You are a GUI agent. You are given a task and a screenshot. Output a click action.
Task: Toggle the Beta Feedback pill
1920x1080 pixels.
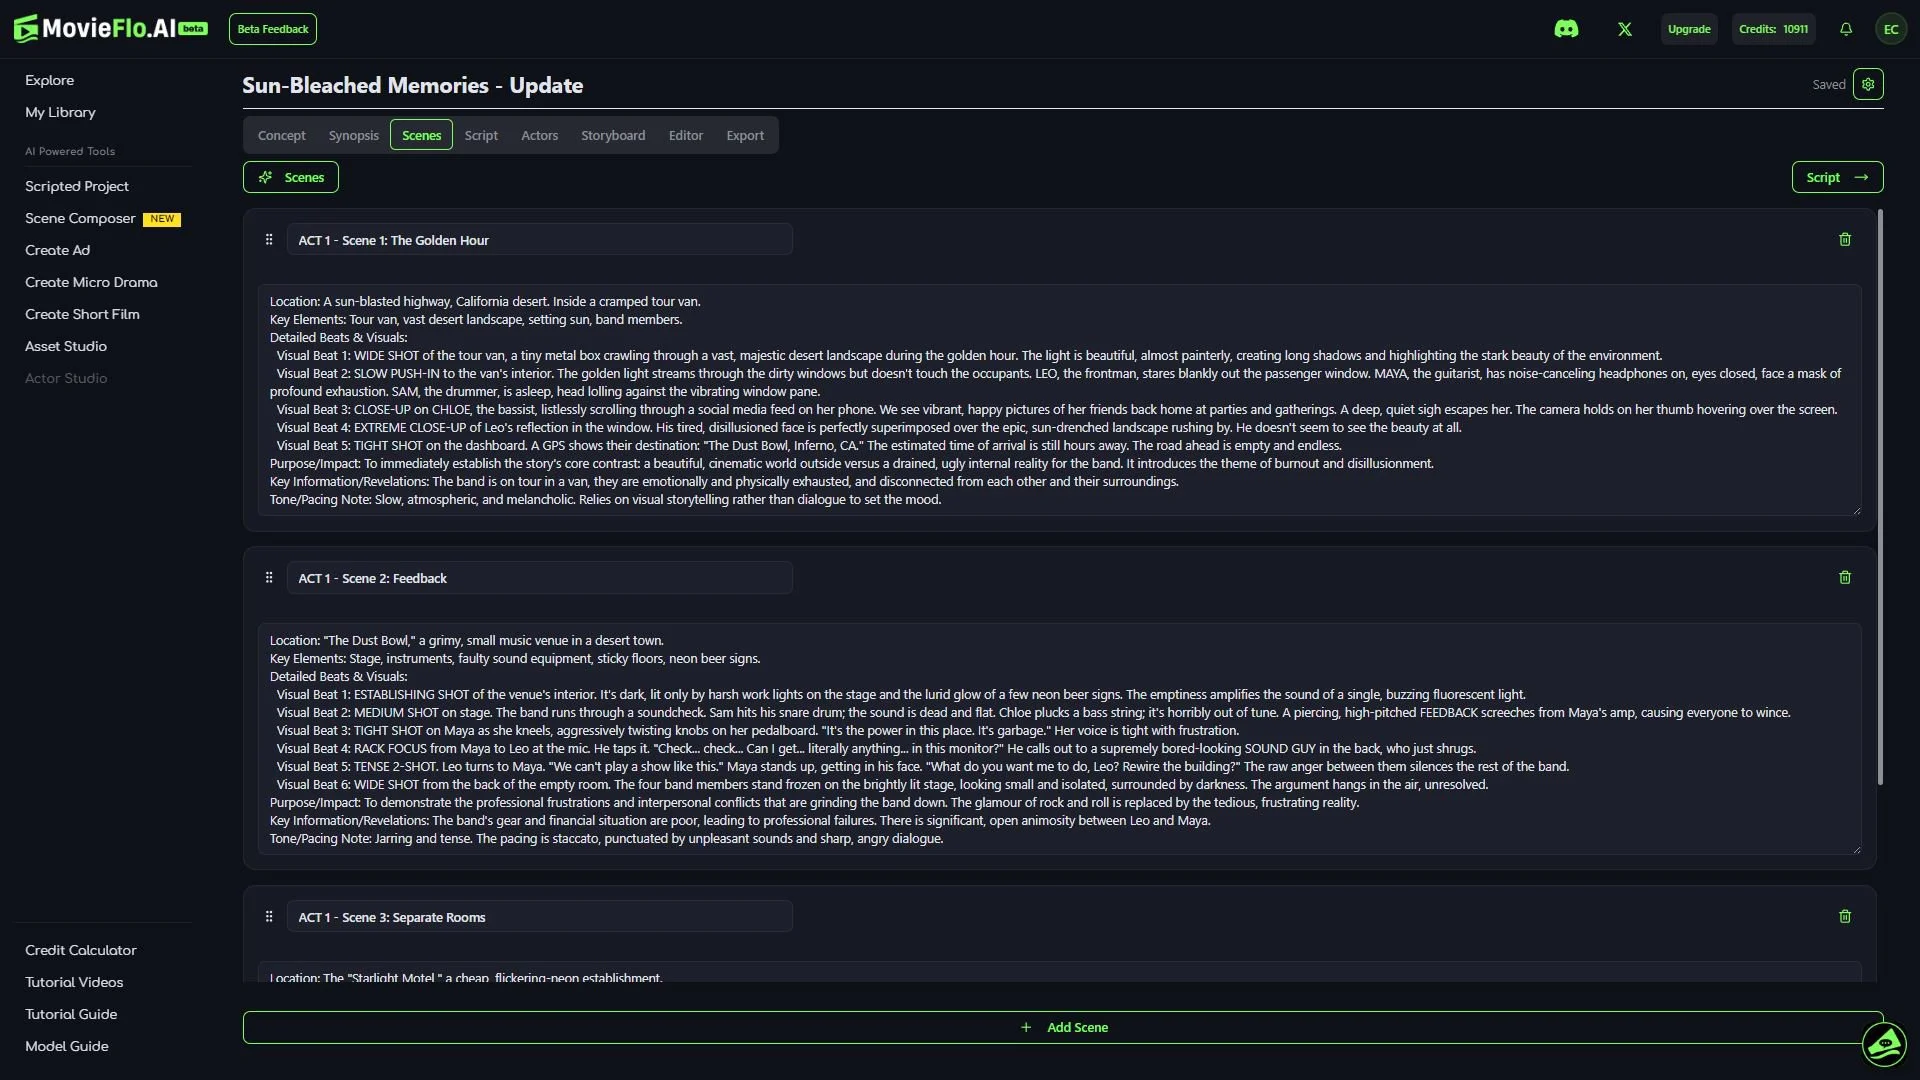(272, 29)
